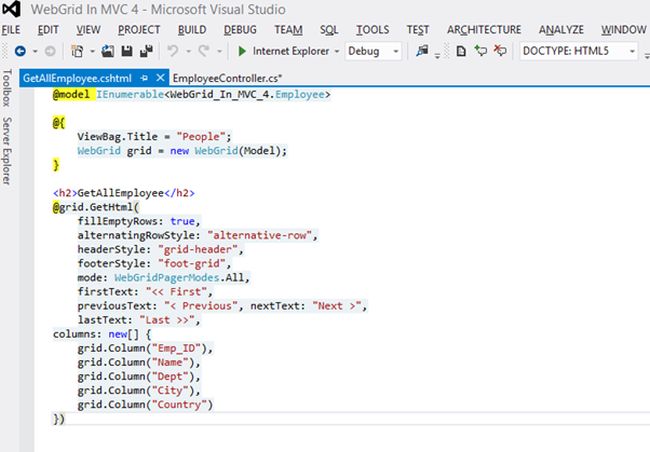This screenshot has height=452, width=650.
Task: Click the New Project toolbar icon
Action: point(77,51)
